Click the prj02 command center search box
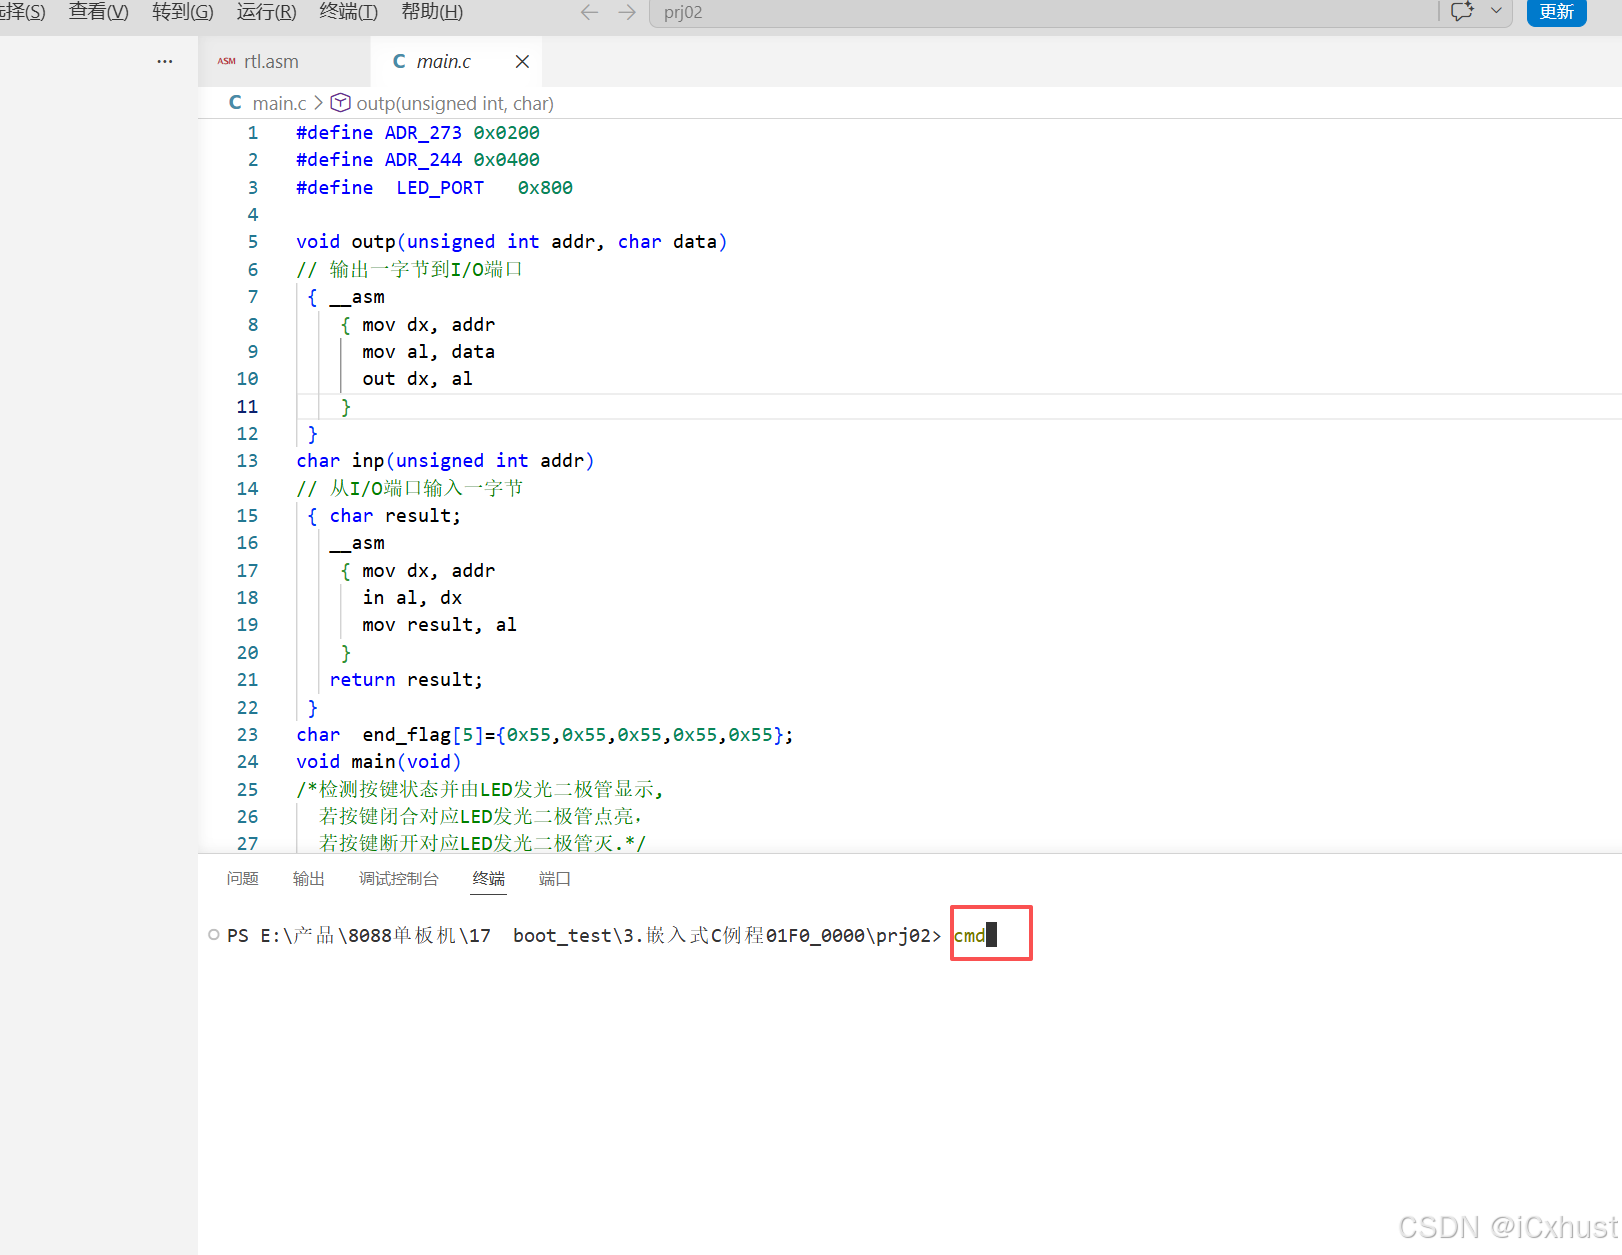 coord(1044,12)
